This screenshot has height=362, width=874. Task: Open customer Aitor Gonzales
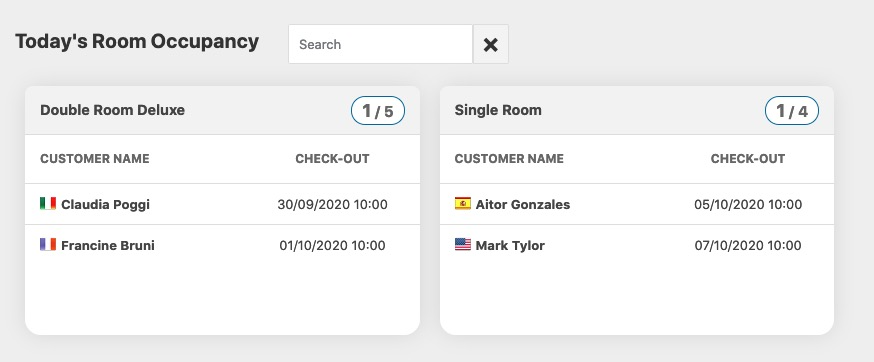click(523, 205)
